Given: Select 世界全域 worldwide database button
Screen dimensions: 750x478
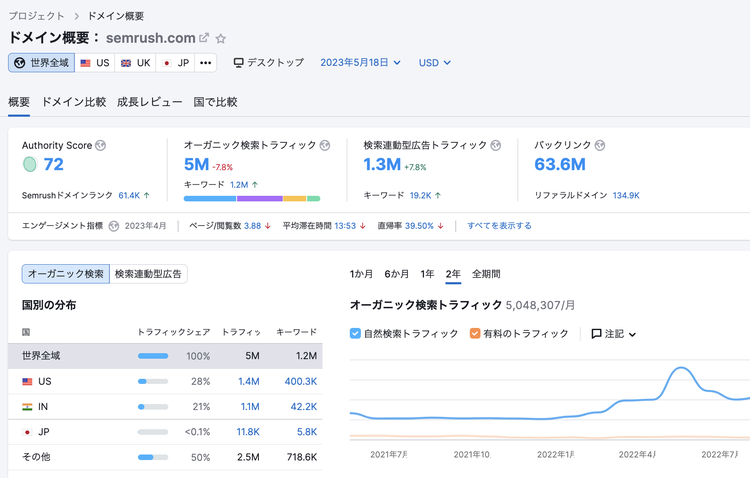Looking at the screenshot, I should pyautogui.click(x=42, y=63).
